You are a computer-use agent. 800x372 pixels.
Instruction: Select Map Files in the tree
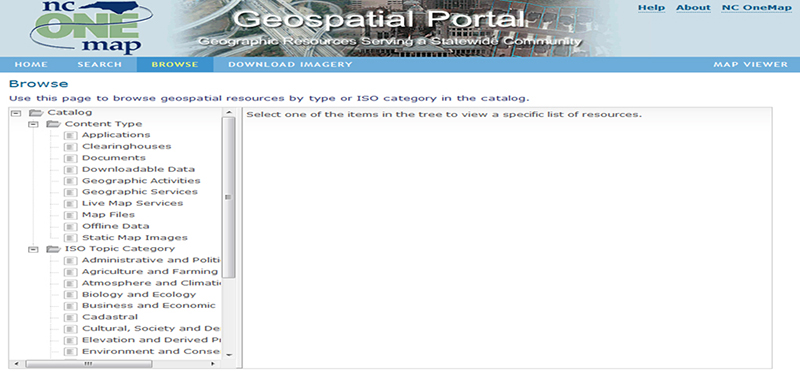point(108,215)
